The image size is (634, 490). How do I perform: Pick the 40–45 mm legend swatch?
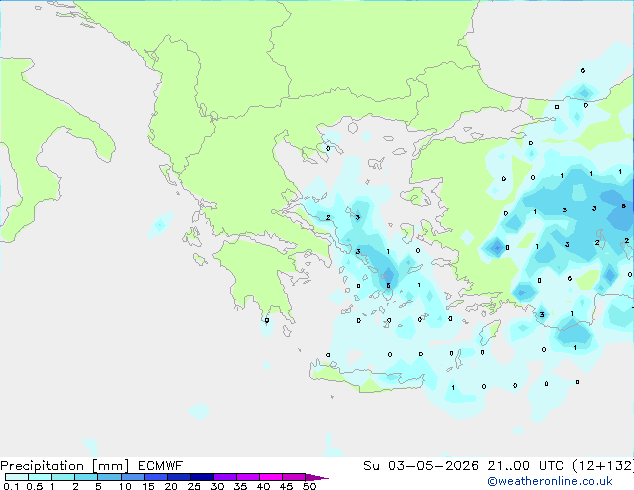[x=271, y=477]
